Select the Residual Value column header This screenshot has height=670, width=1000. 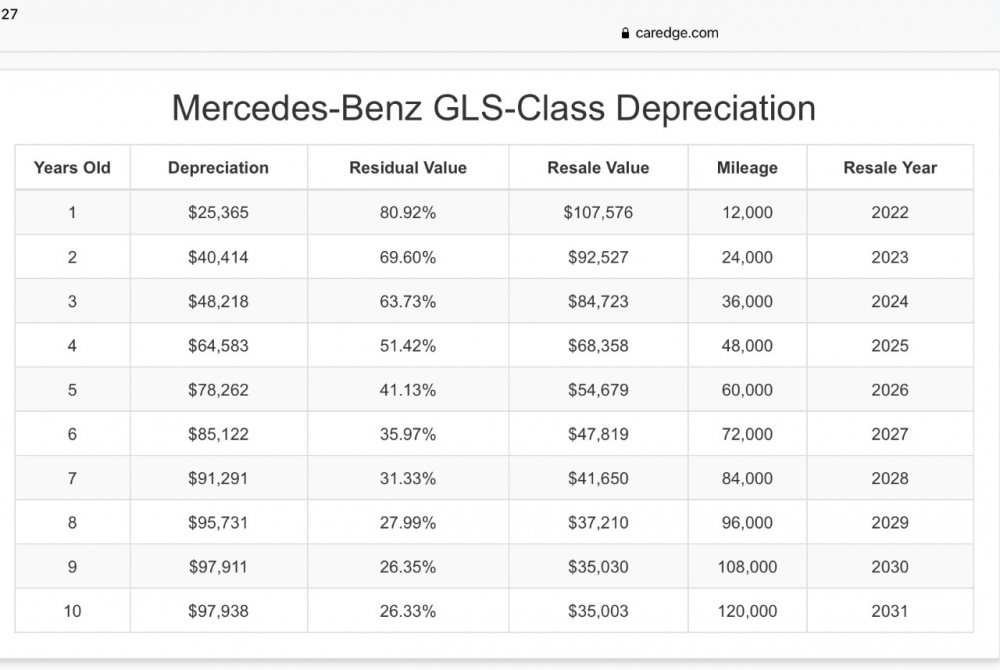tap(408, 168)
